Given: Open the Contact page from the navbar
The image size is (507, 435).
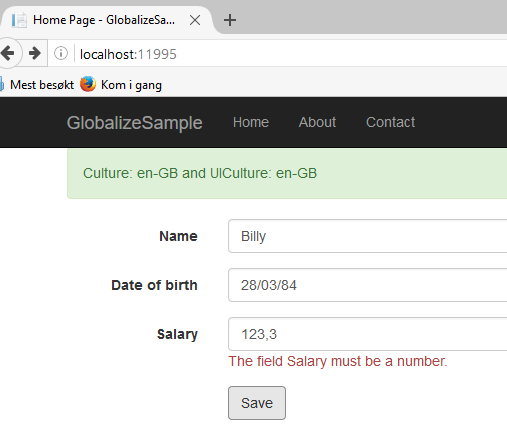Looking at the screenshot, I should pyautogui.click(x=390, y=122).
